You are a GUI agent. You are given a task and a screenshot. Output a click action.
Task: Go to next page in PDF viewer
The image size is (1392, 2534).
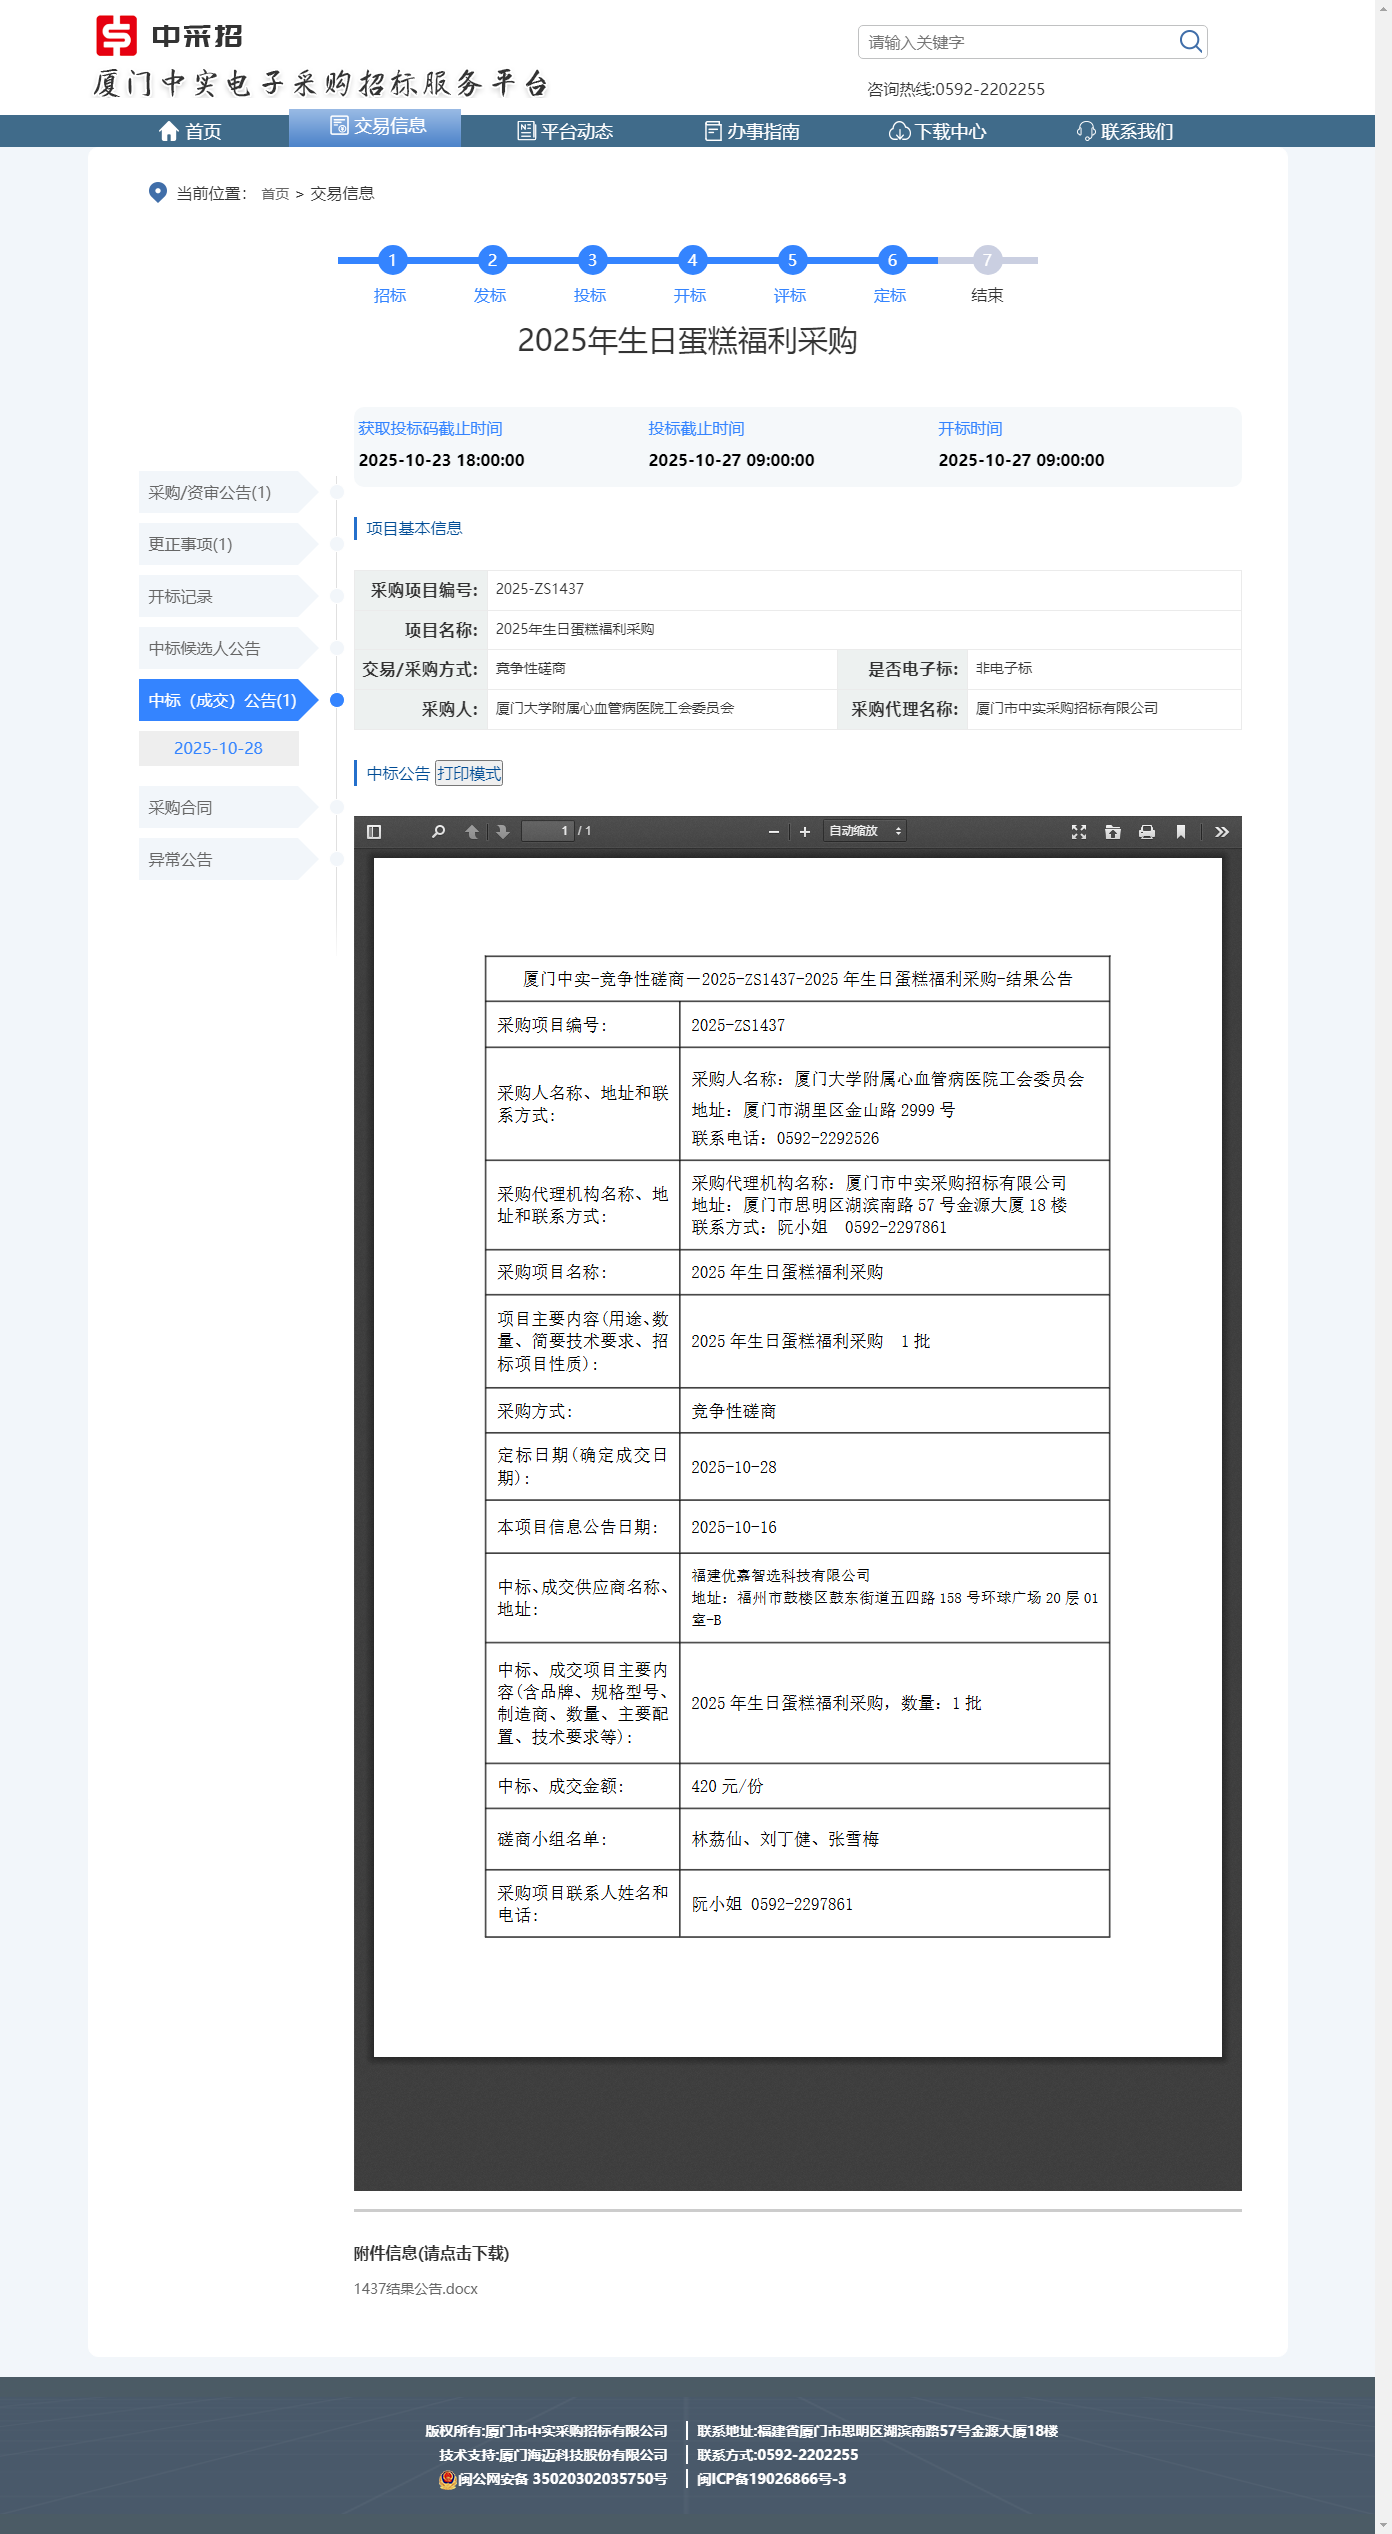tap(503, 831)
